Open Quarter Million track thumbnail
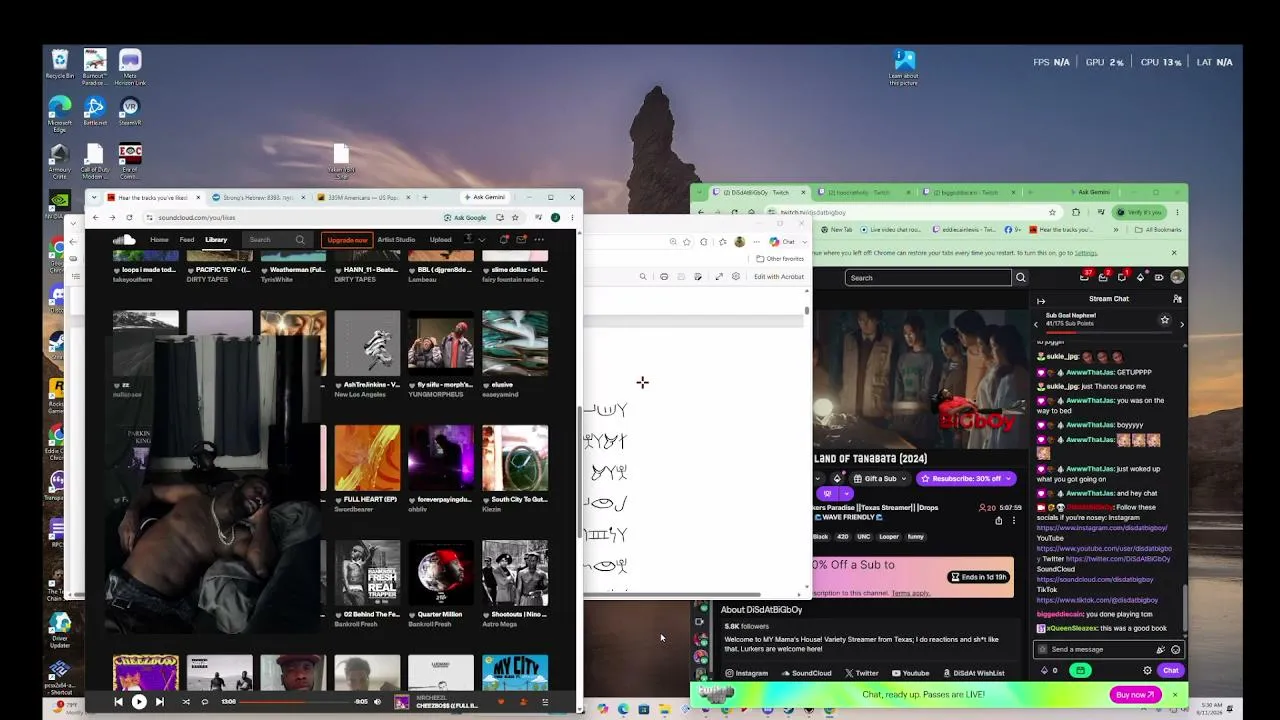This screenshot has width=1280, height=720. 441,573
